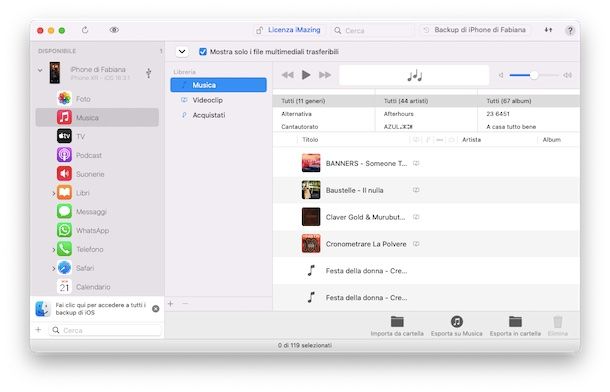Select the Afterhours artist
This screenshot has height=392, width=610.
coord(426,114)
